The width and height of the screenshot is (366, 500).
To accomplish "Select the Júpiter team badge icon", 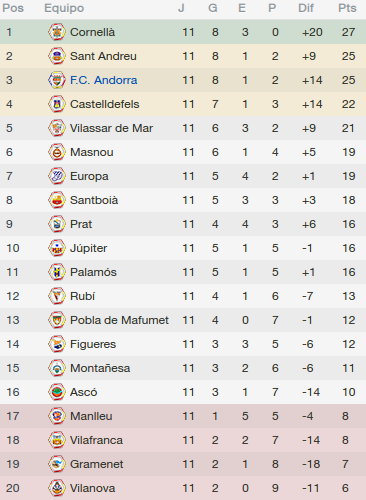I will (57, 248).
